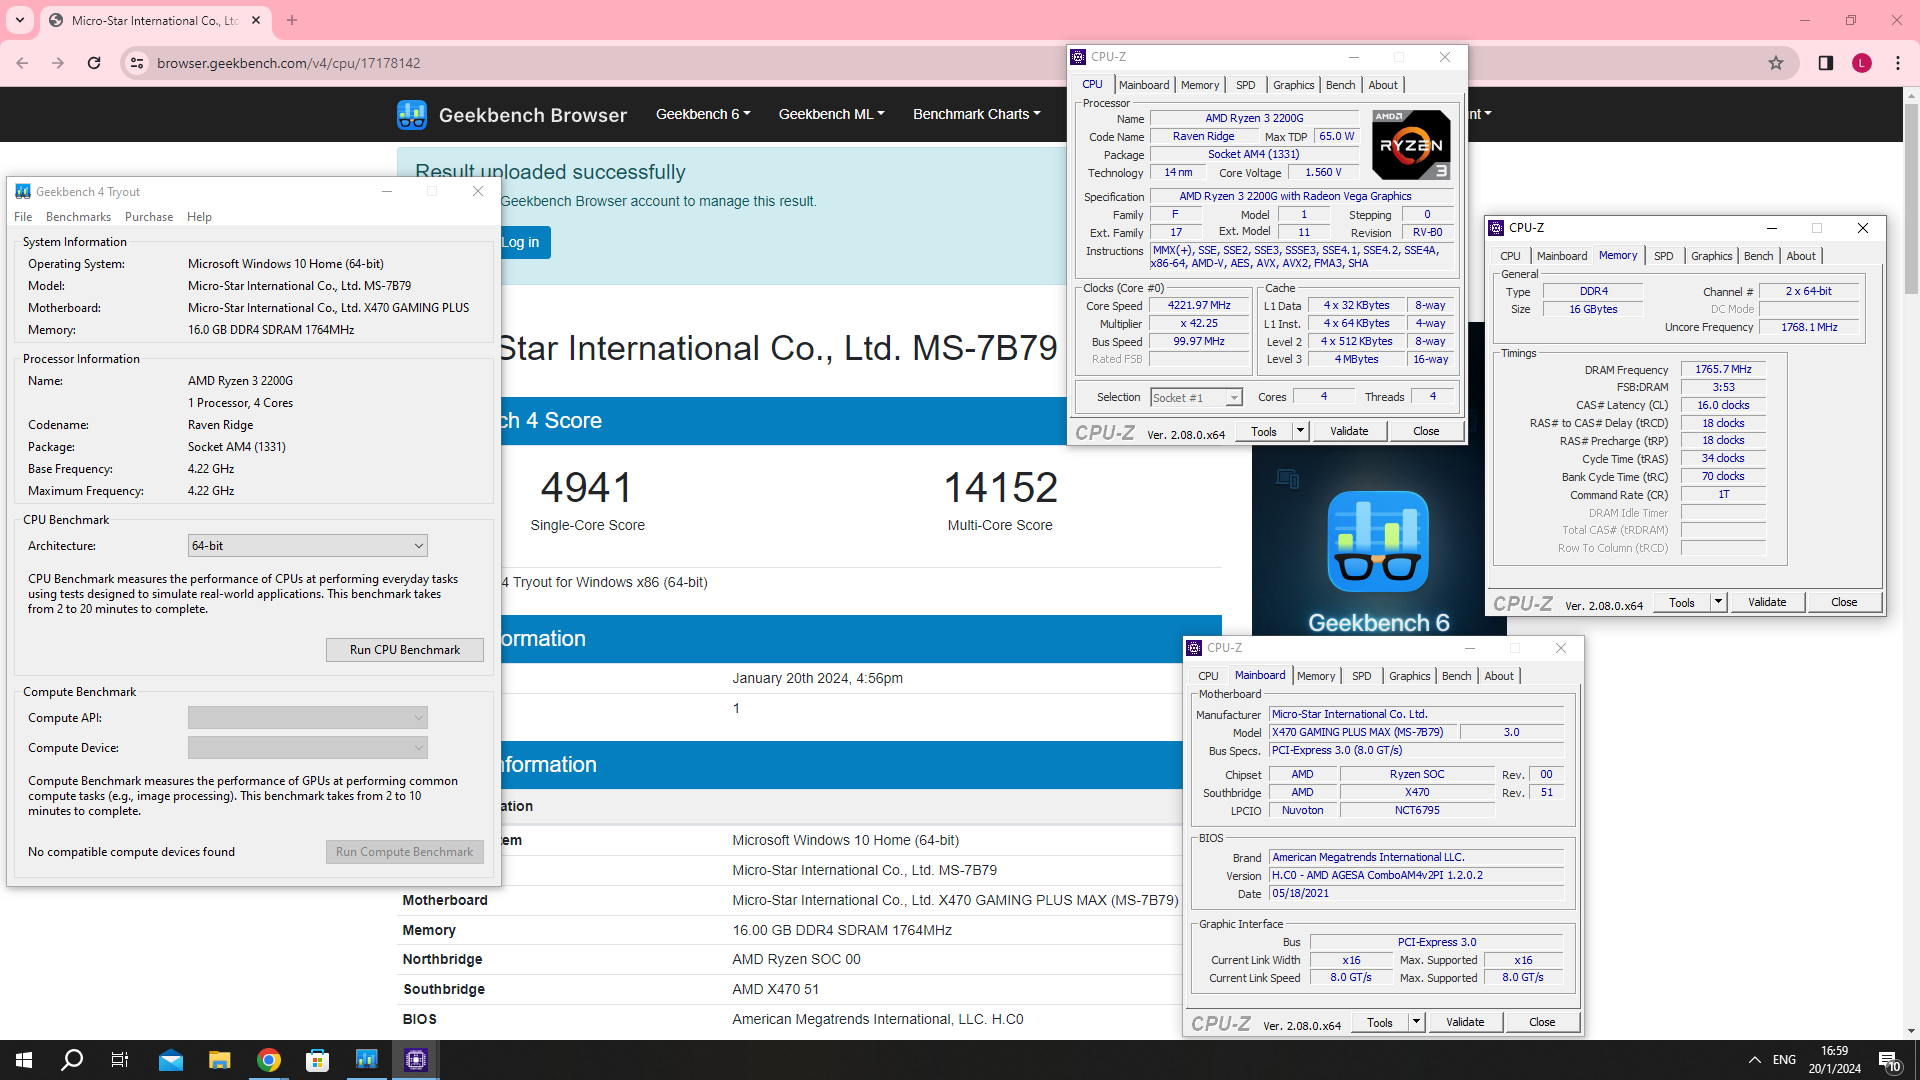
Task: Open Task View on the taskbar
Action: (120, 1060)
